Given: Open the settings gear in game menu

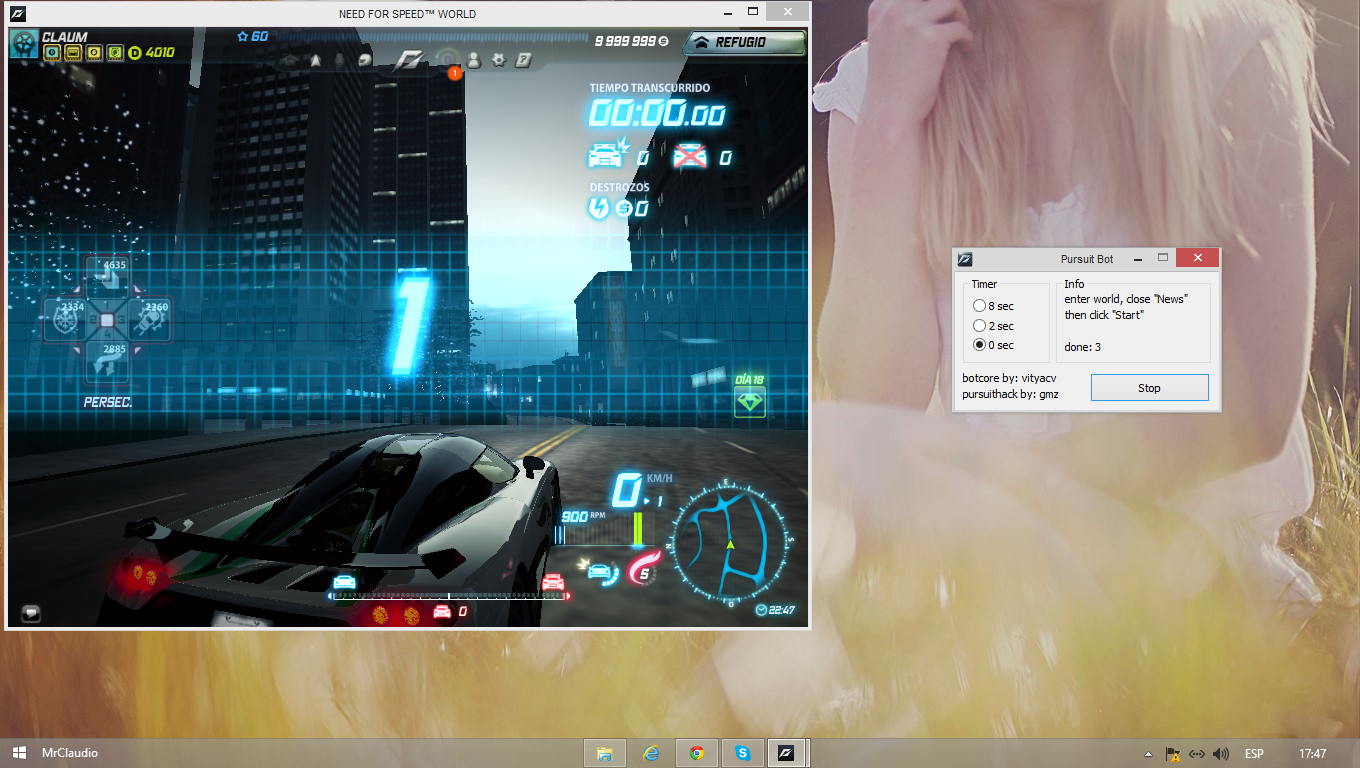Looking at the screenshot, I should pyautogui.click(x=498, y=60).
